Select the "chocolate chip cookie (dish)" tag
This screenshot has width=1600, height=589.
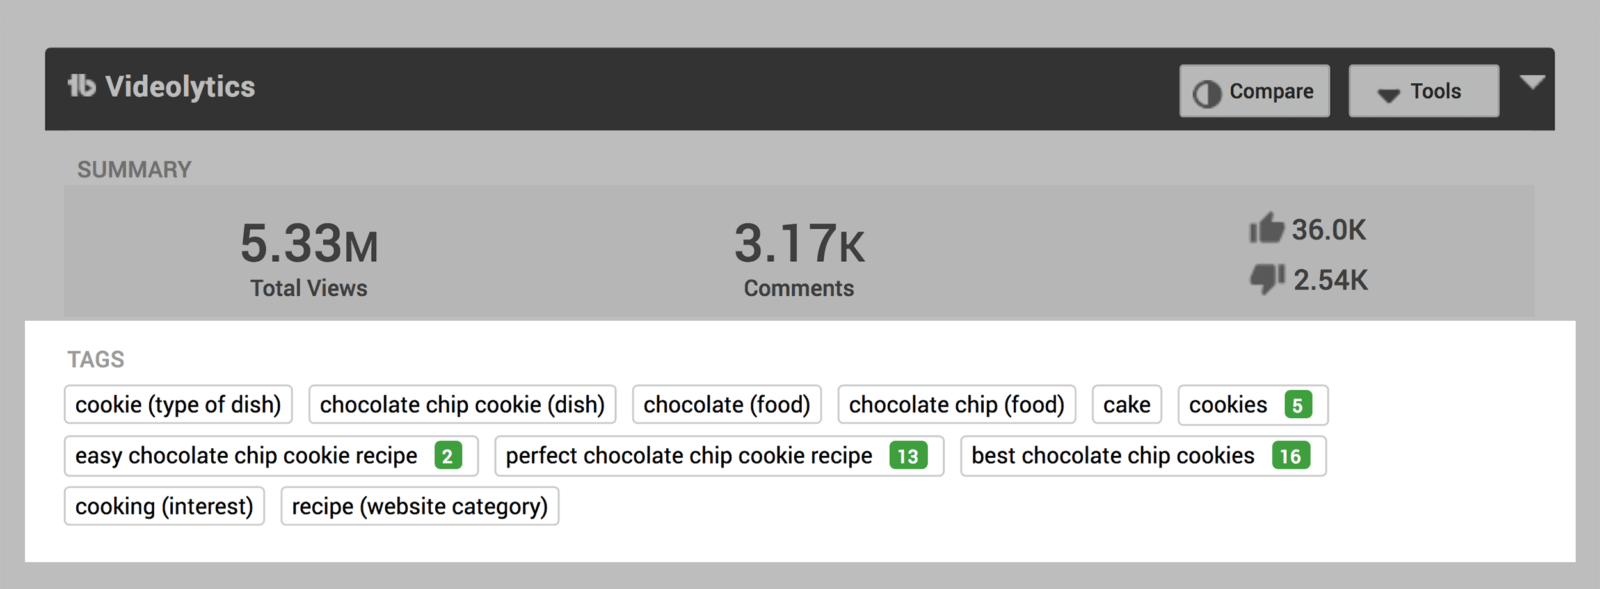coord(462,405)
